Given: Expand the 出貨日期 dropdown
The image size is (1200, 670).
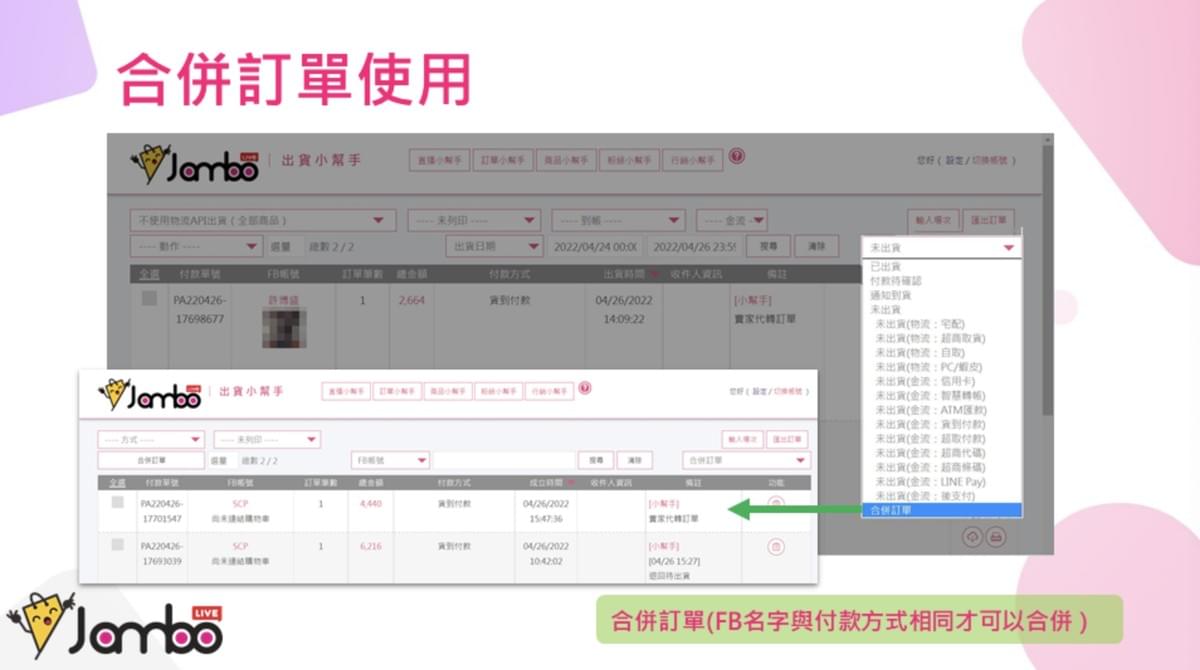Looking at the screenshot, I should 494,246.
